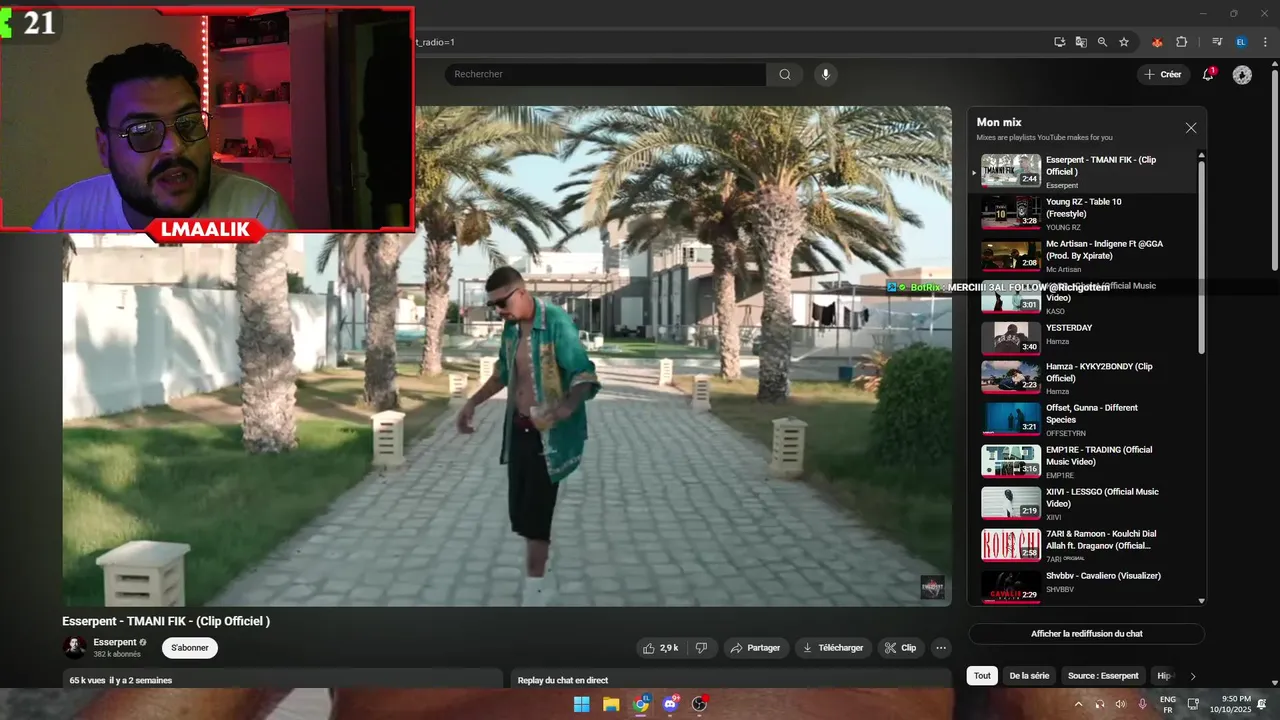
Task: Select the Source : Esserpent chip
Action: pos(1103,676)
